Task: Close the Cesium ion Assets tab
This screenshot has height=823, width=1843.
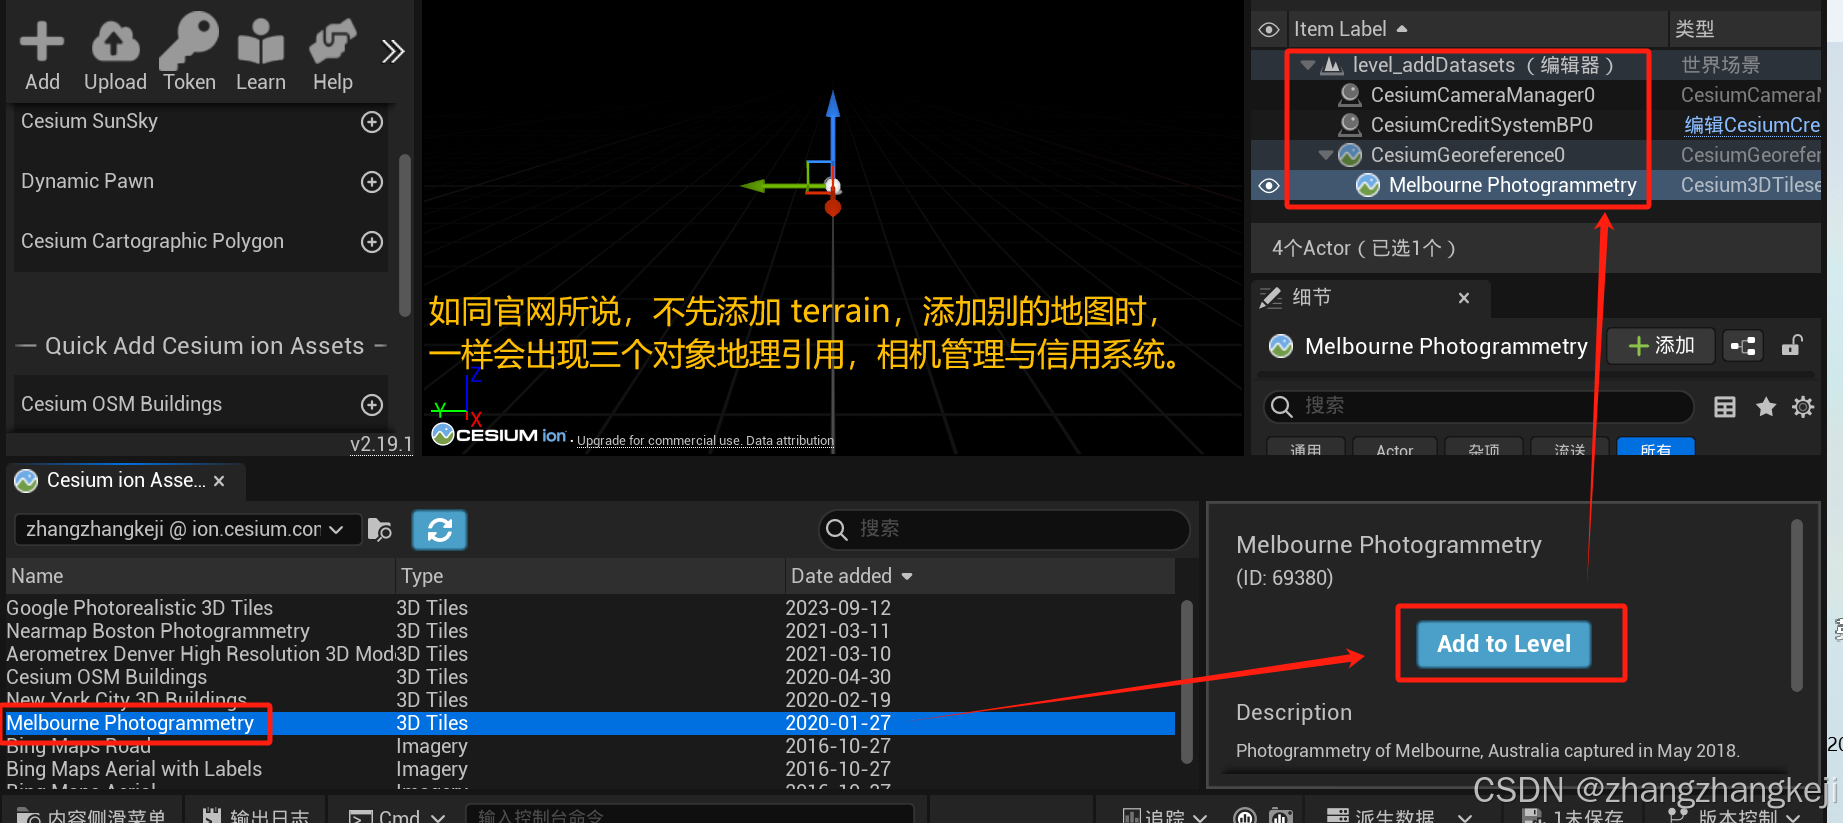Action: click(x=219, y=481)
